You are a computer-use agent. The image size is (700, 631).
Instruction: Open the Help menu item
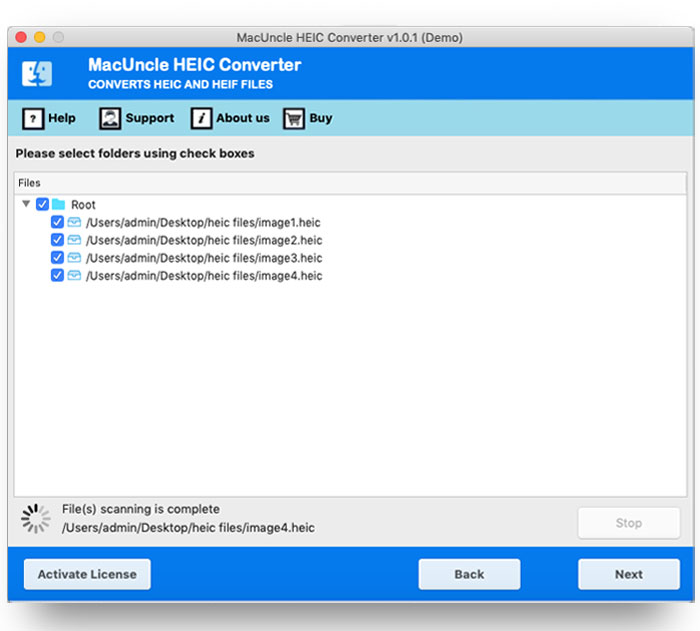49,119
